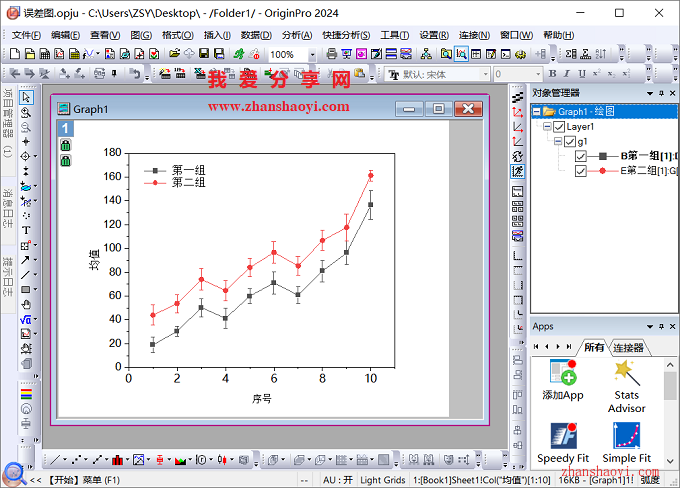Toggle the Layer1 checkbox in Object Manager
The width and height of the screenshot is (680, 488).
point(559,127)
